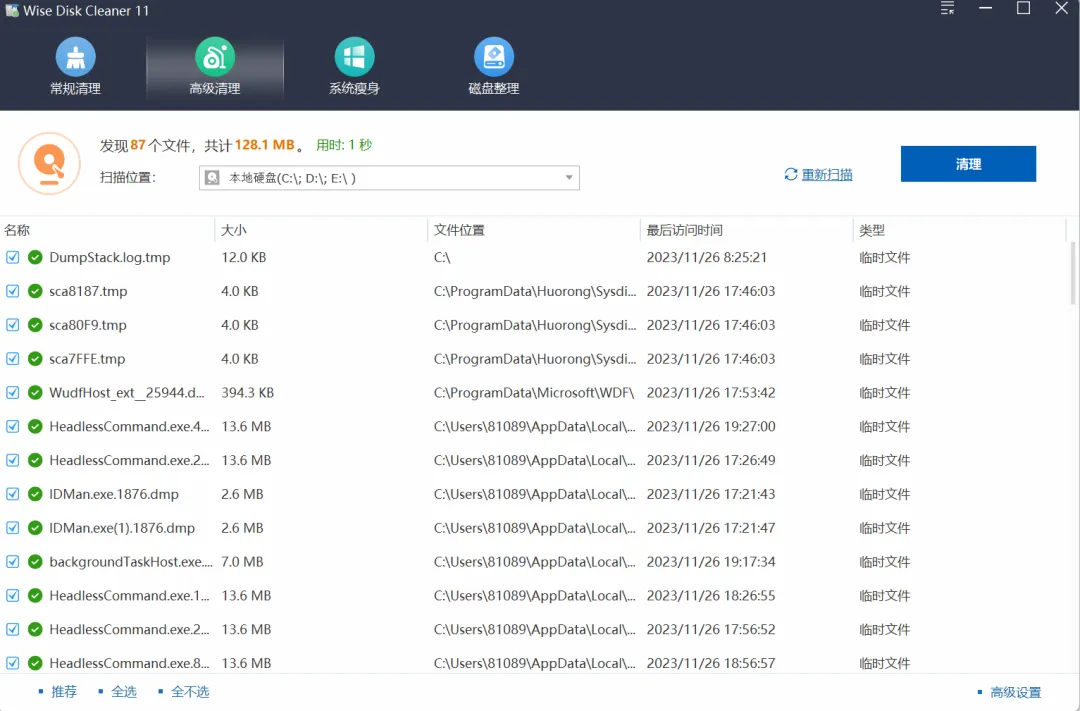Expand the 扫描位置 scan location dropdown

coord(569,178)
